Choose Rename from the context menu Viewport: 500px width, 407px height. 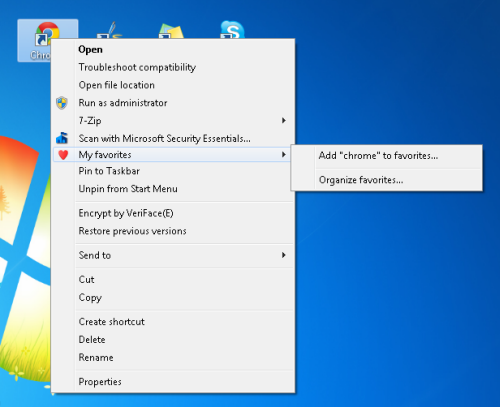pos(173,358)
